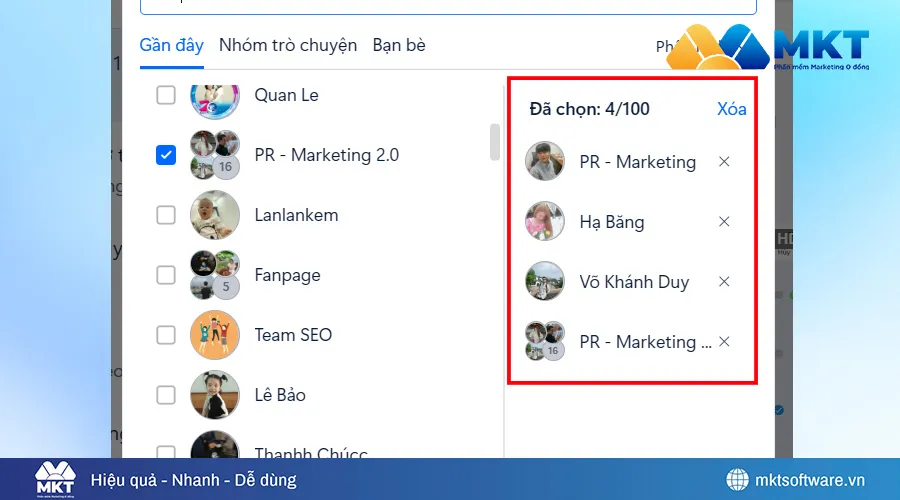Viewport: 900px width, 500px height.
Task: Click Hạ Băng's avatar in selected panel
Action: click(545, 221)
